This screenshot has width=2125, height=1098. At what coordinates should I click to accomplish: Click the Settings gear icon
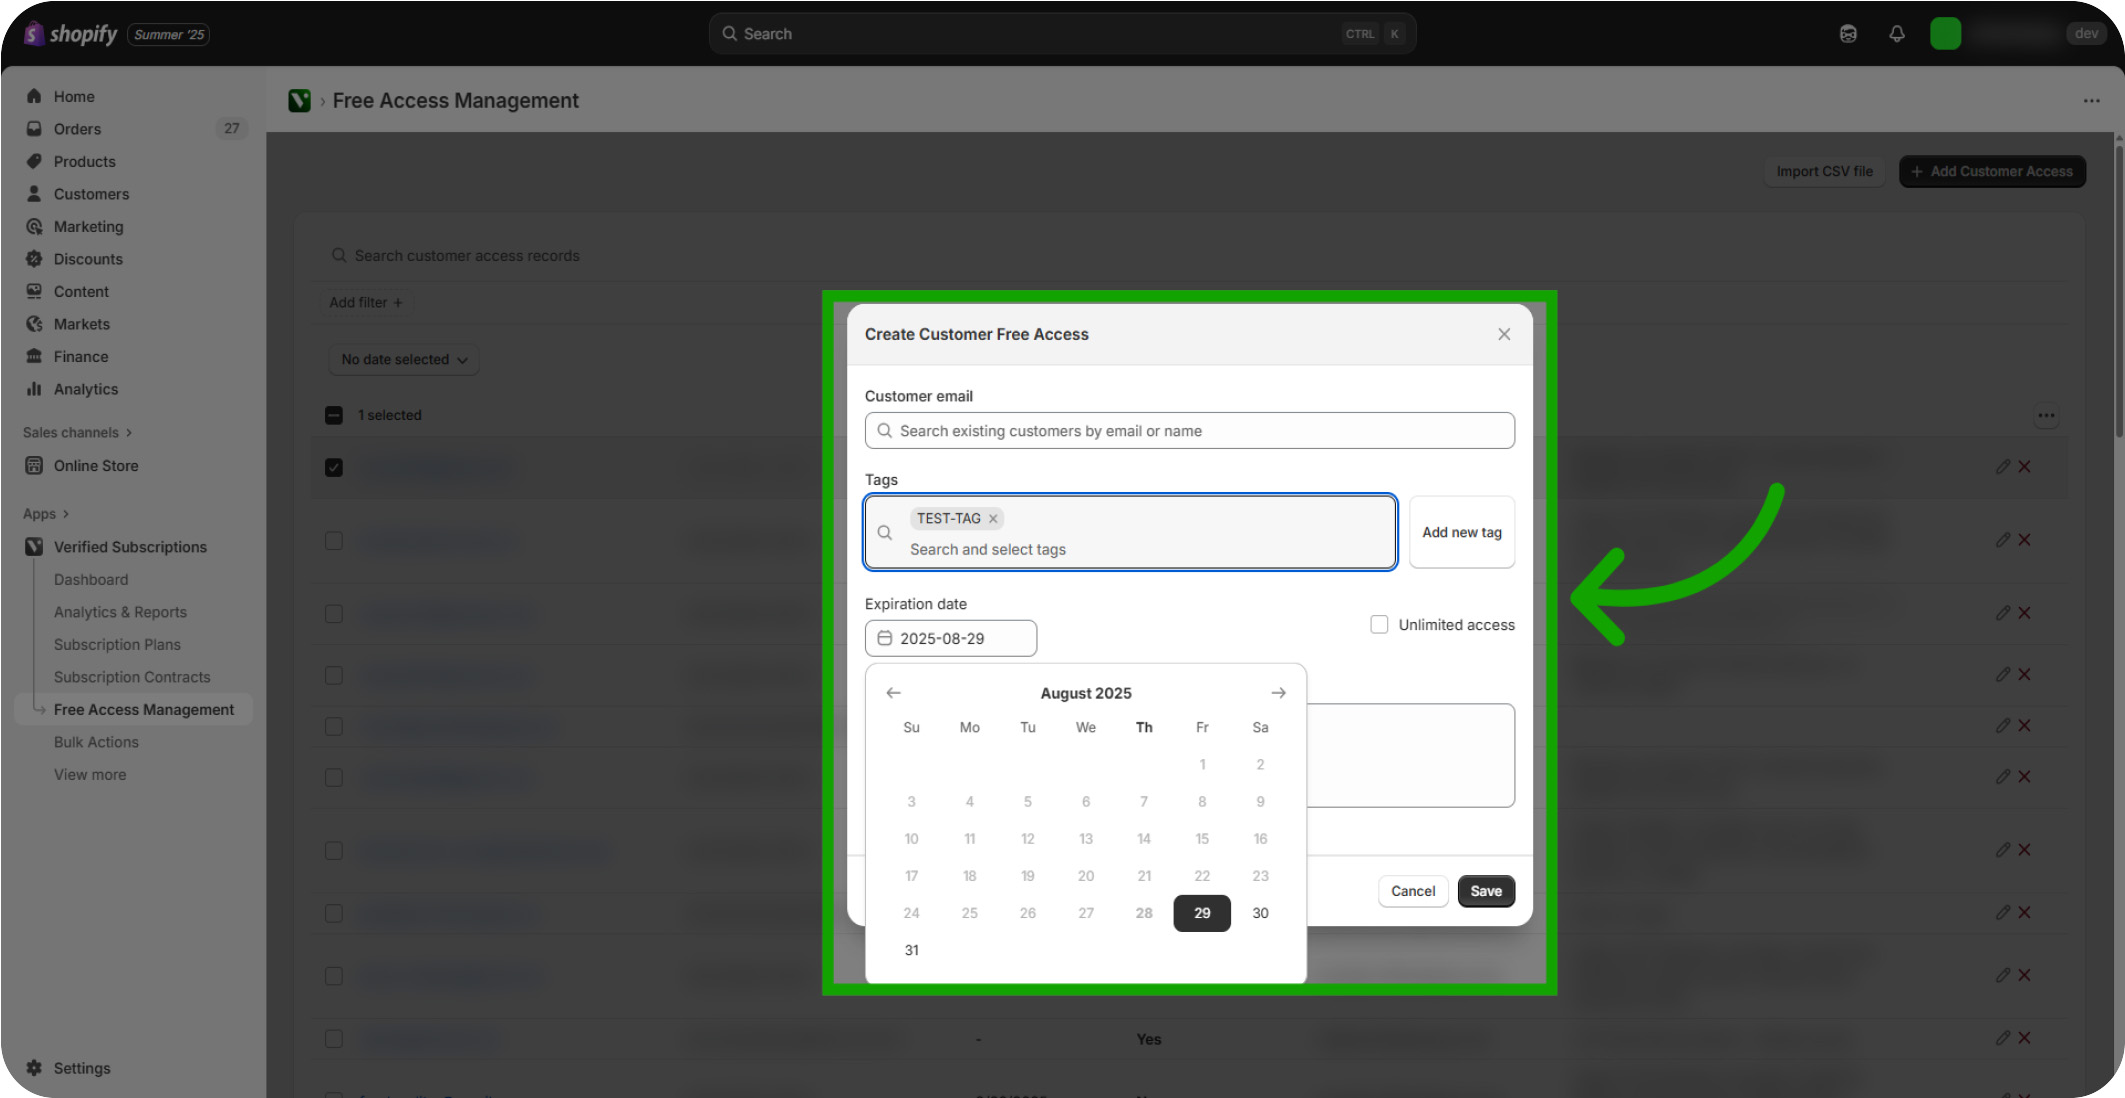coord(34,1068)
